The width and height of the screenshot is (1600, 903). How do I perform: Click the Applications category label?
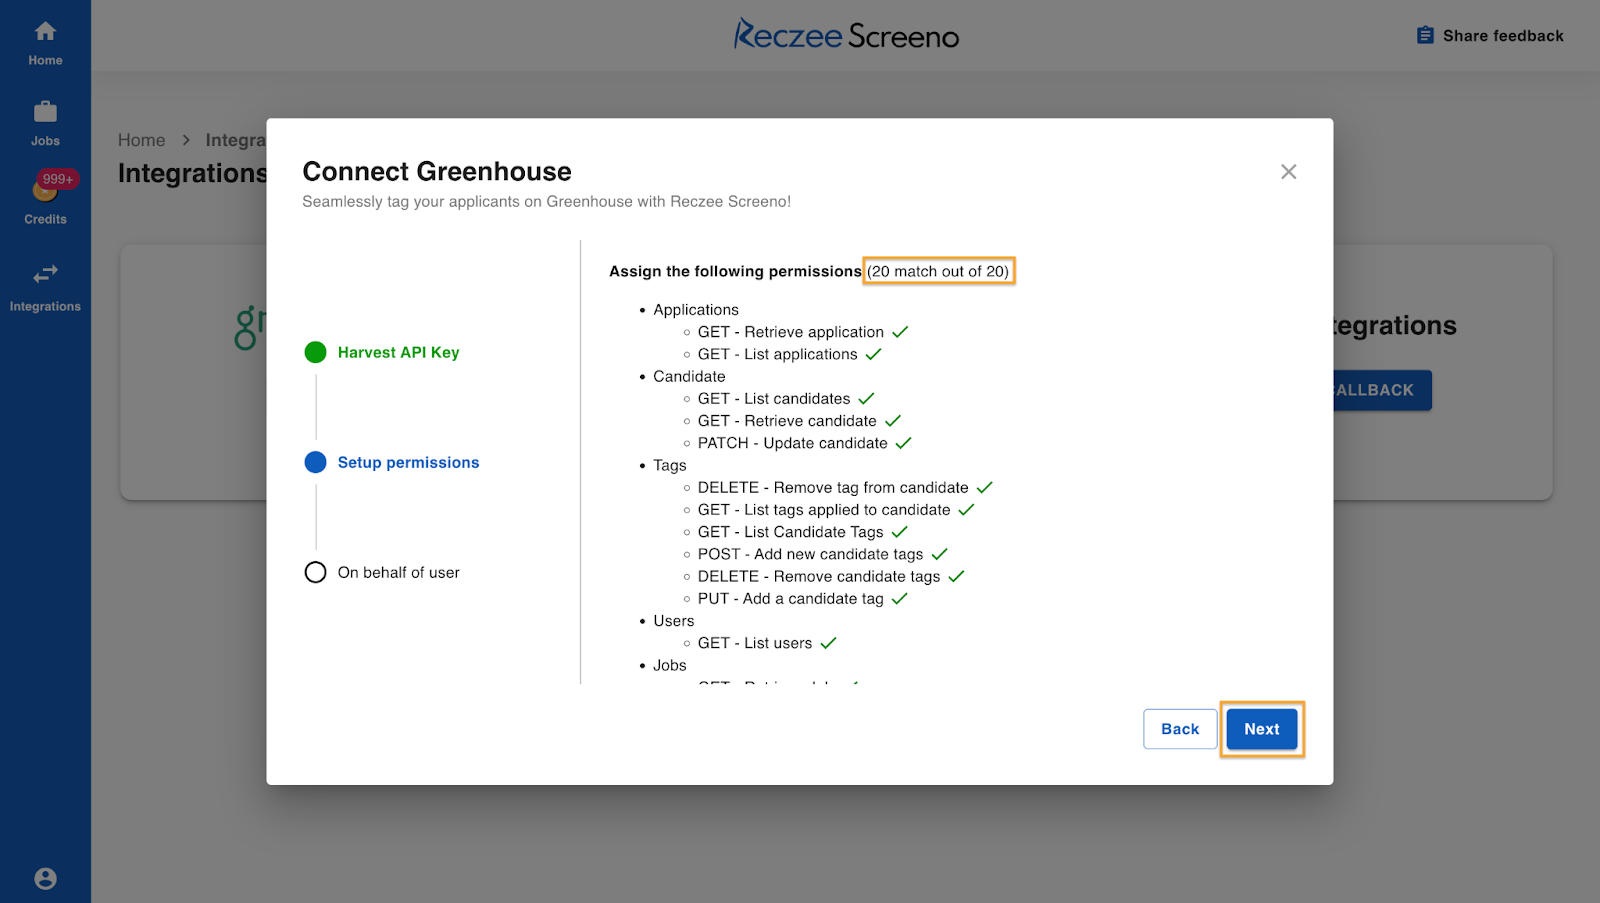[696, 310]
